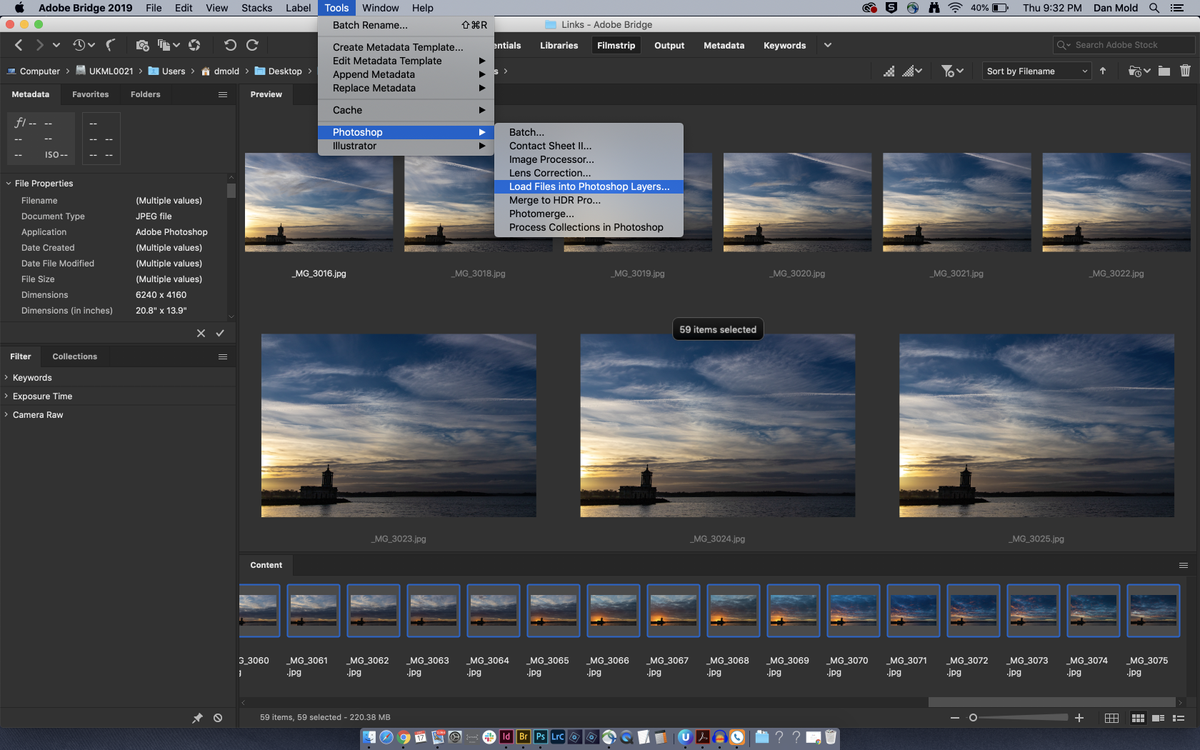Select the Get Photos from Camera icon

pos(143,45)
